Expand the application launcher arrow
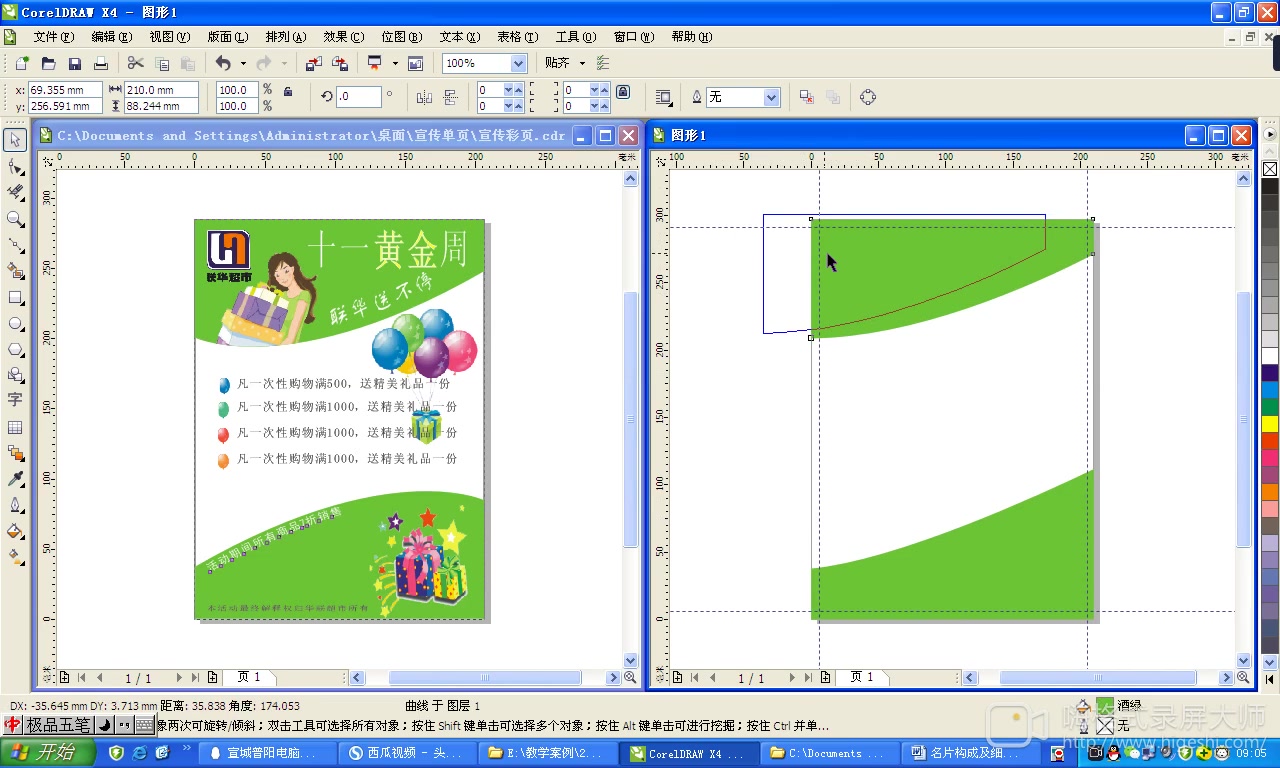Screen dimensions: 1280x768 pos(395,63)
